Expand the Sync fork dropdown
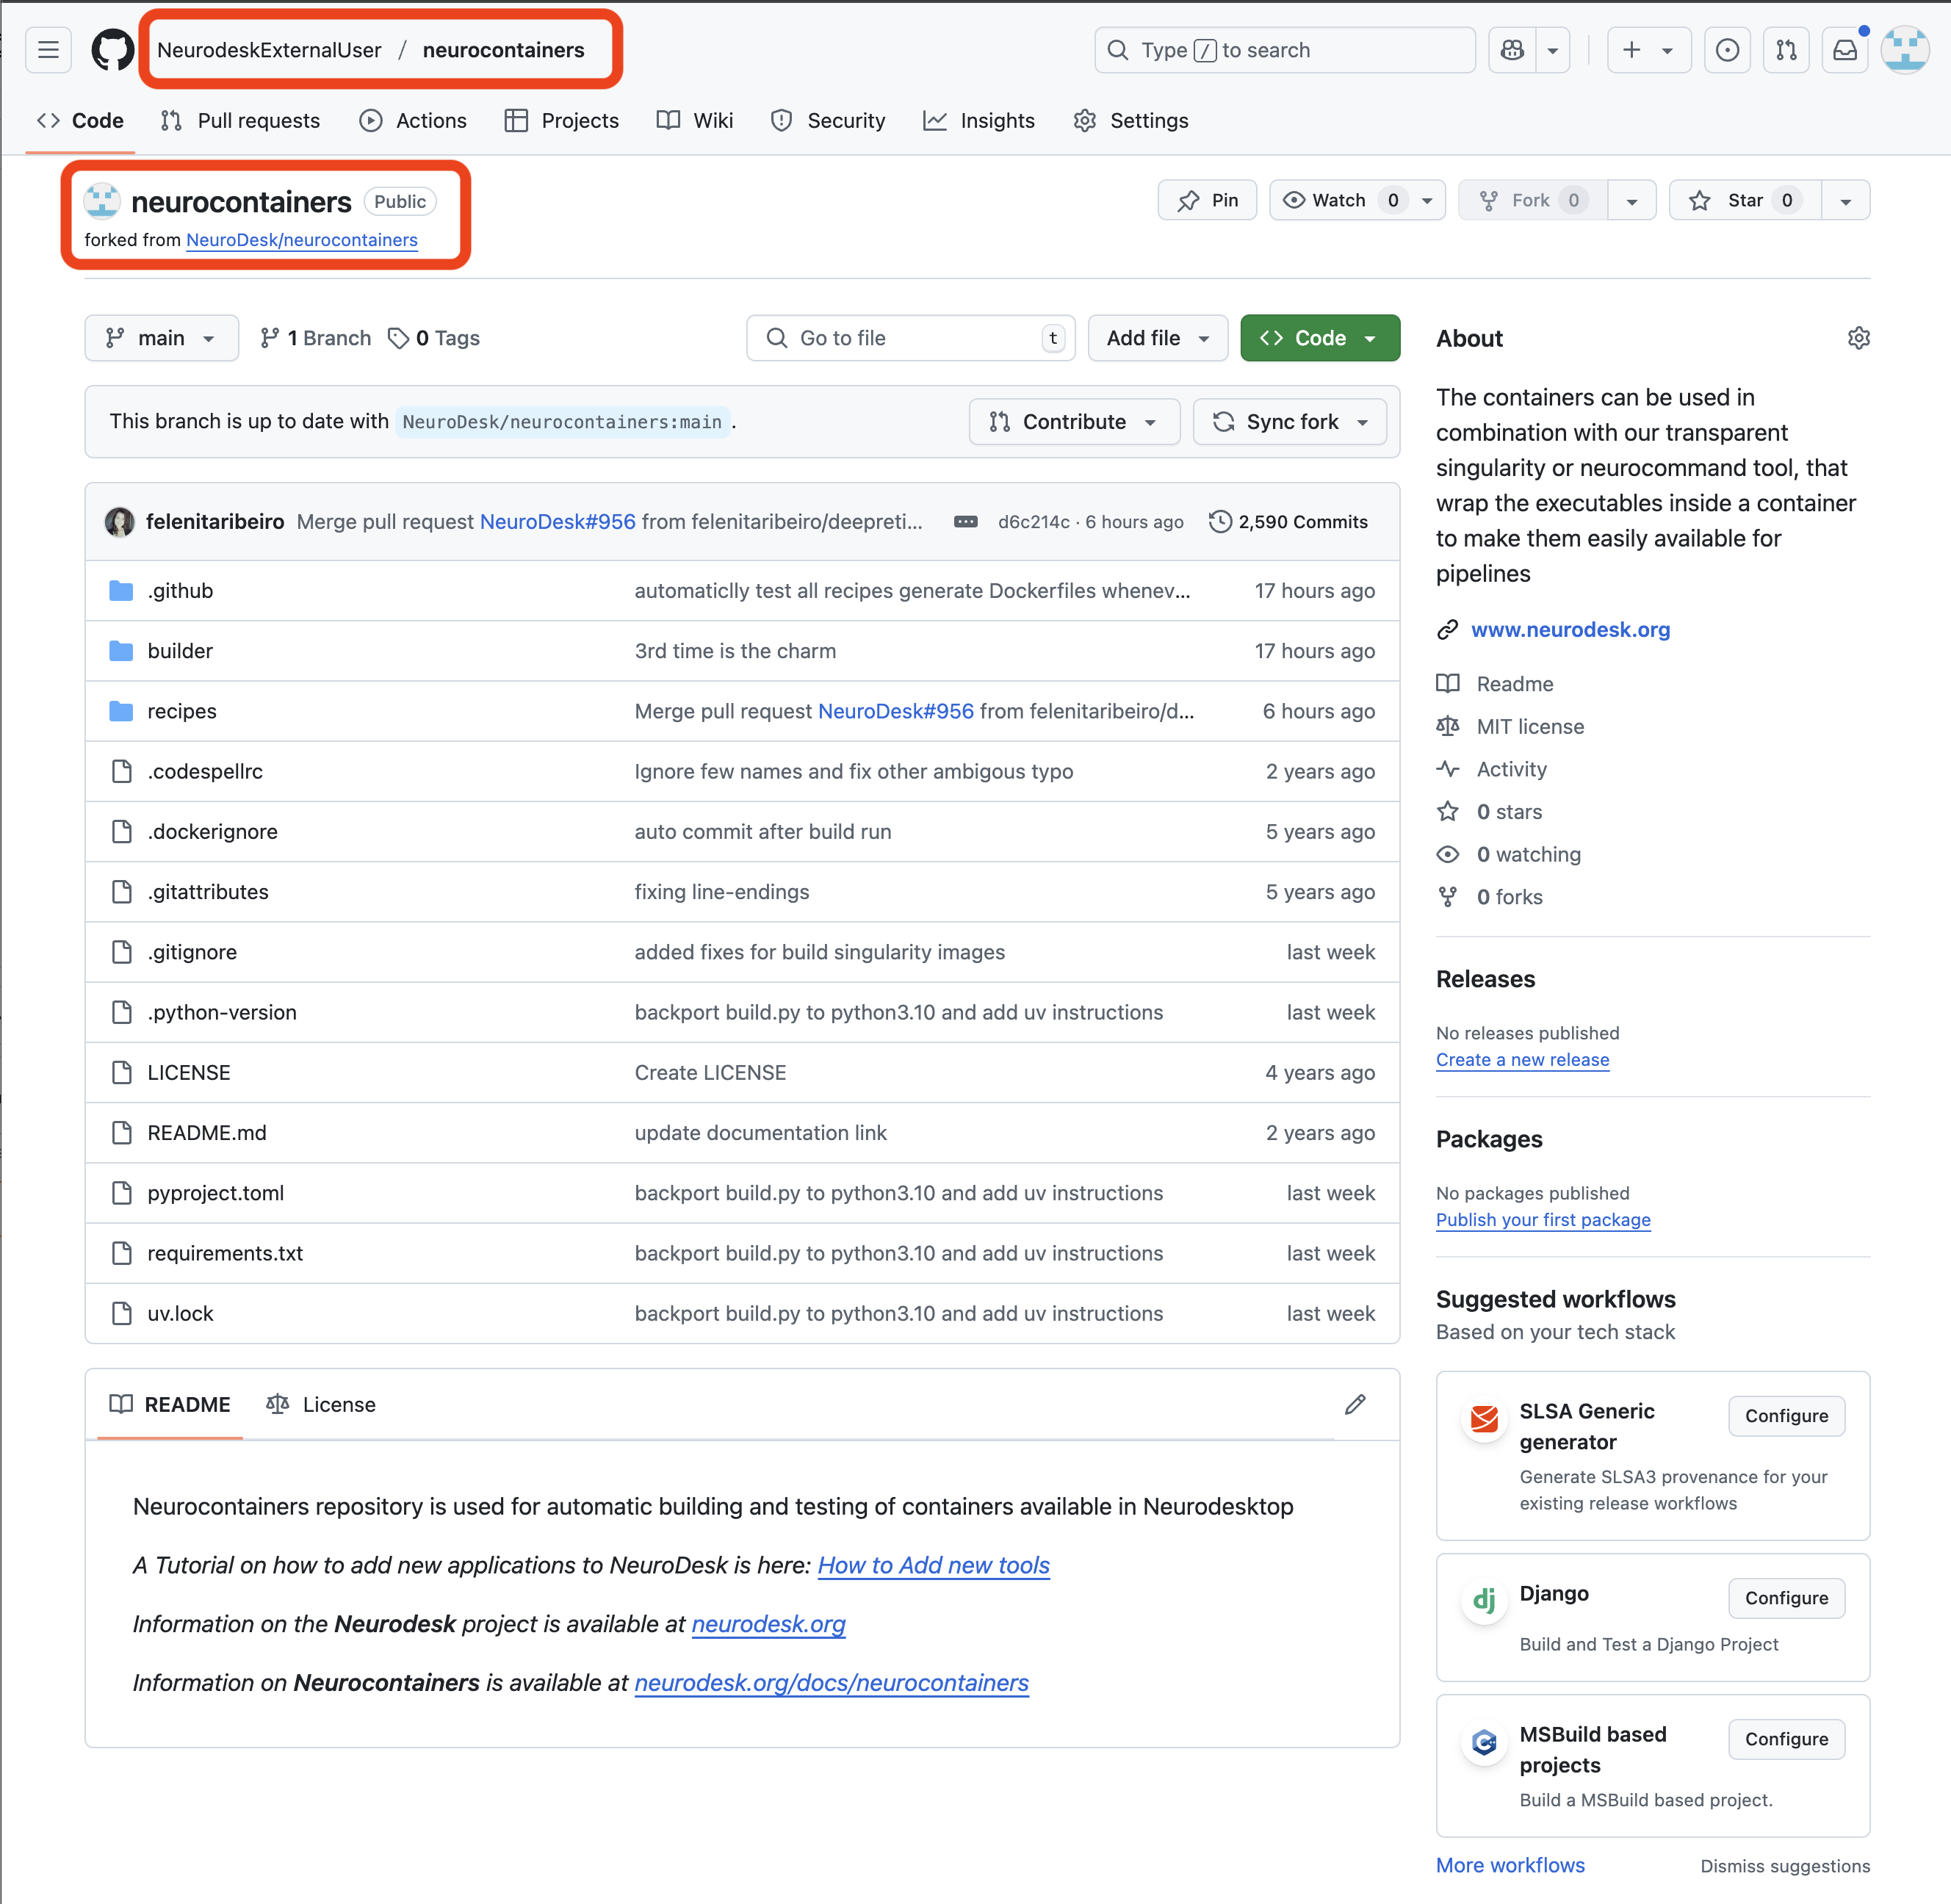This screenshot has height=1904, width=1951. click(1289, 422)
